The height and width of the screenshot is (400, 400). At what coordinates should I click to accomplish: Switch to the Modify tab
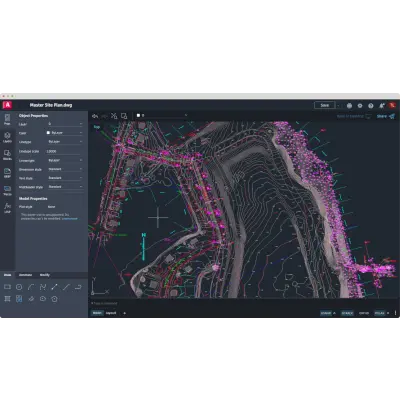coord(45,275)
